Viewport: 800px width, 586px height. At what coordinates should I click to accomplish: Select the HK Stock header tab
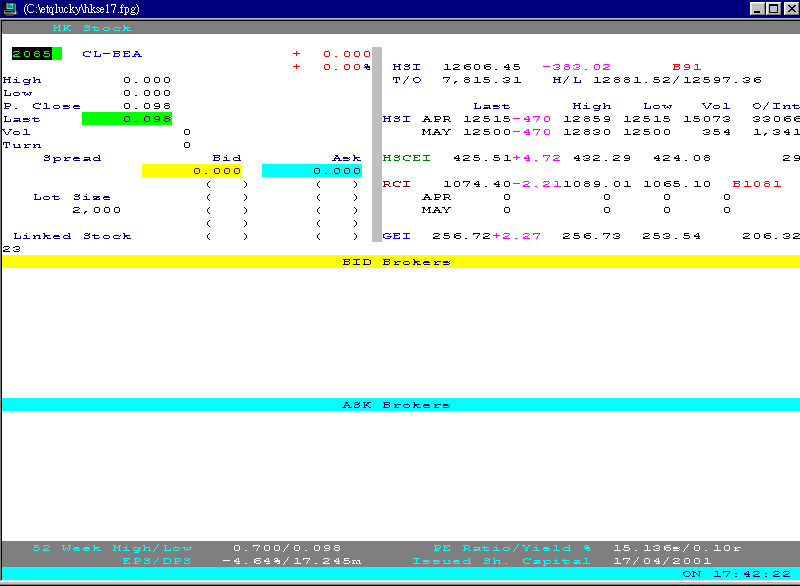(91, 28)
